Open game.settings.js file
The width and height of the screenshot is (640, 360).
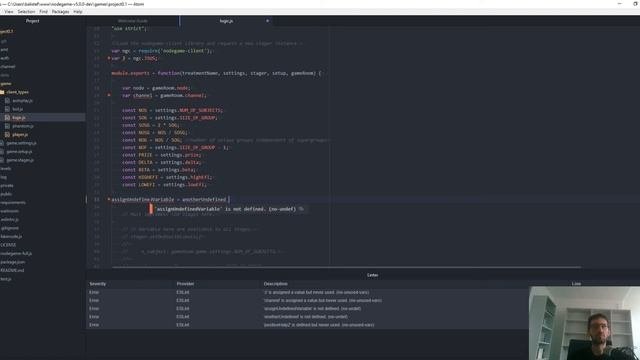(21, 143)
